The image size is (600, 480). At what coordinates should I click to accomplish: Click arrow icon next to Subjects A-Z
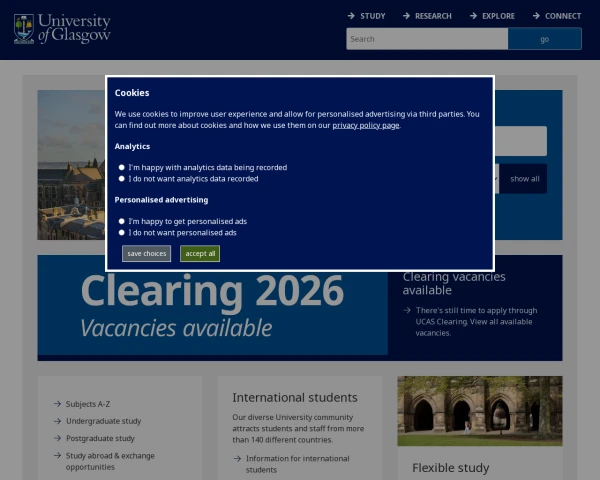(57, 403)
